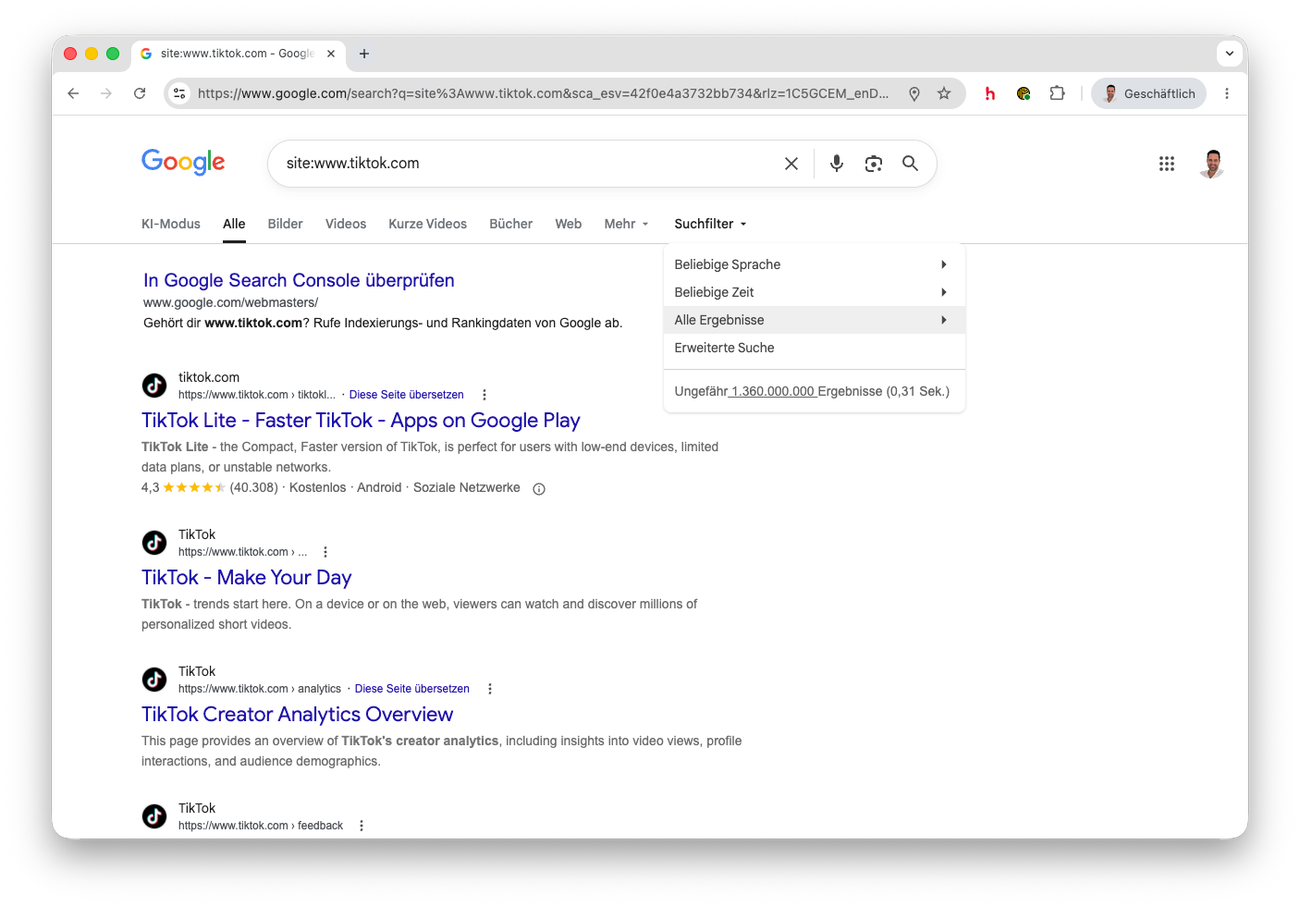This screenshot has height=907, width=1300.
Task: Switch to the Kurze Videos tab
Action: coord(428,224)
